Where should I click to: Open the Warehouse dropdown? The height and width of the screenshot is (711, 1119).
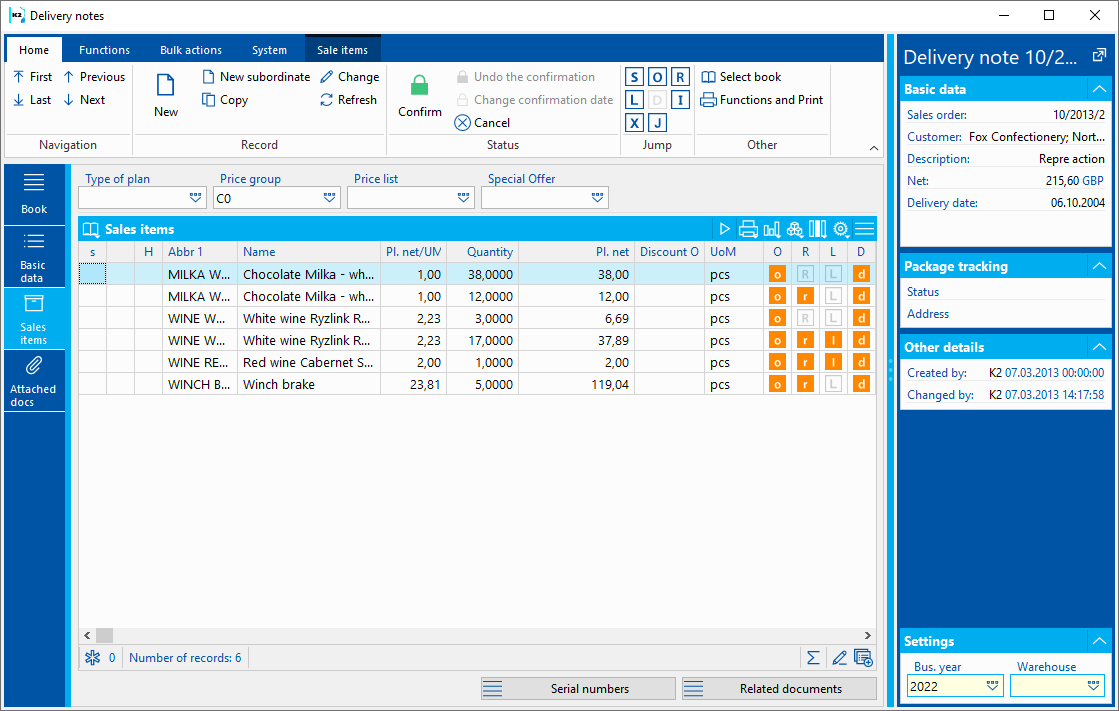click(1093, 686)
